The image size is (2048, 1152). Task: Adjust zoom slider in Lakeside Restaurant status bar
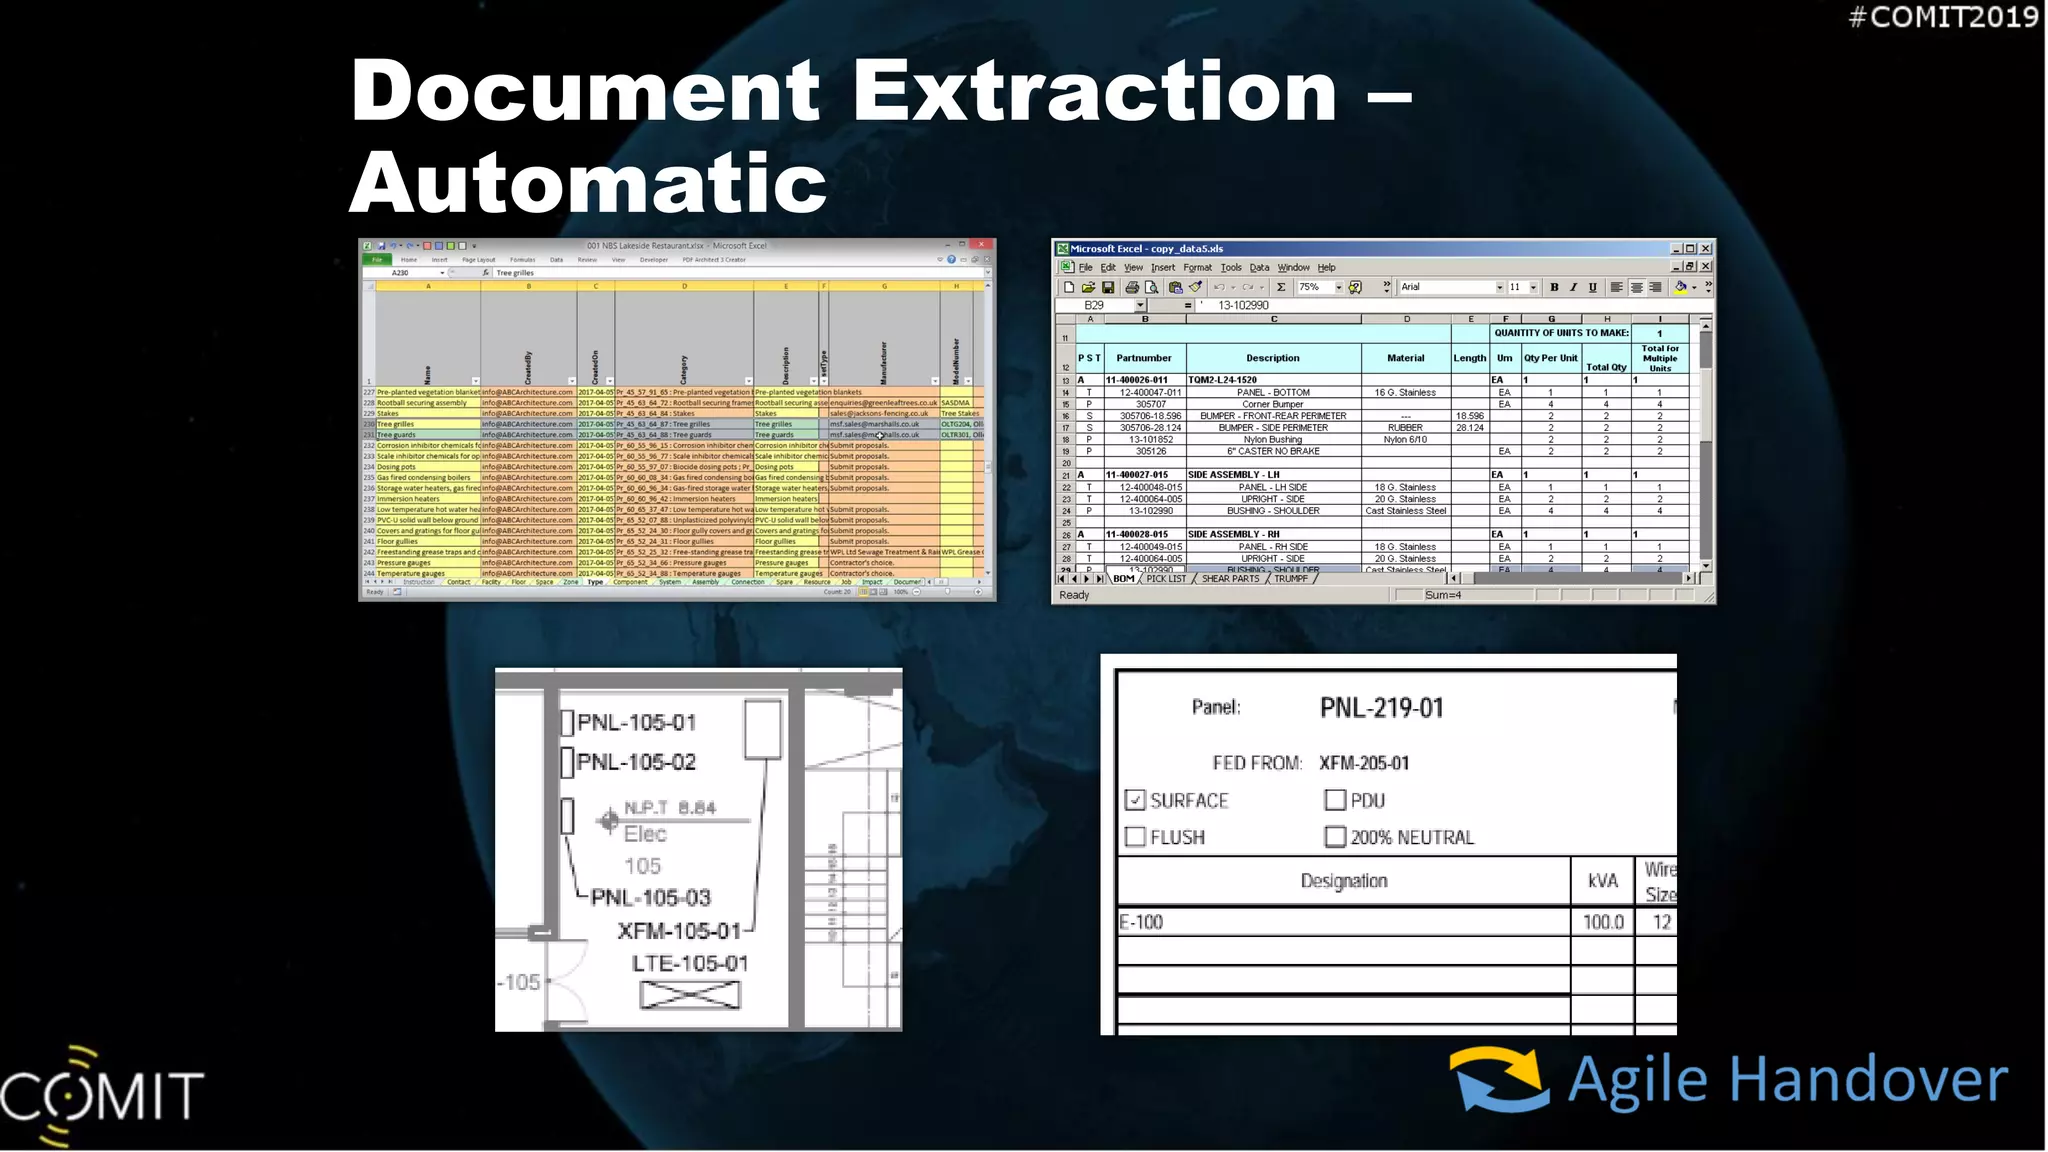pyautogui.click(x=947, y=592)
